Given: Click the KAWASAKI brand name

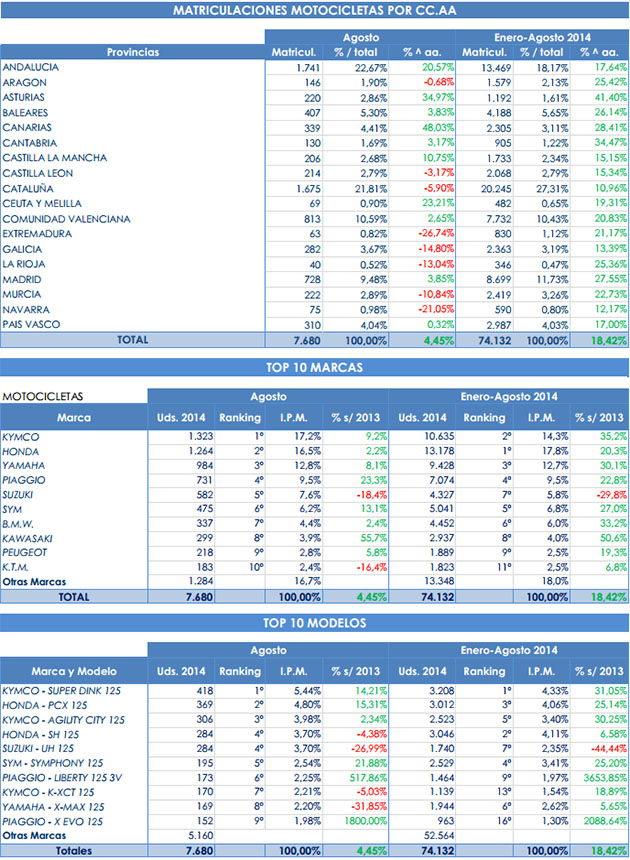Looking at the screenshot, I should coord(27,539).
